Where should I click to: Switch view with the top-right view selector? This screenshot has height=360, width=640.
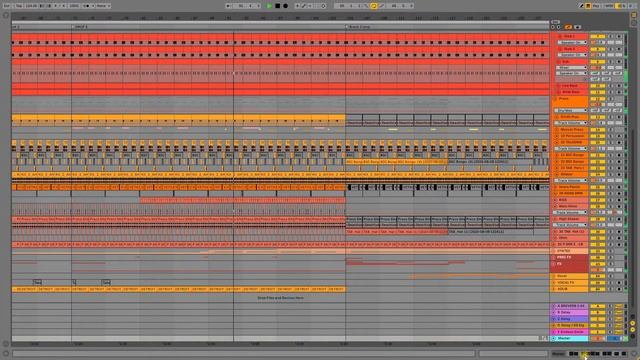tap(634, 16)
